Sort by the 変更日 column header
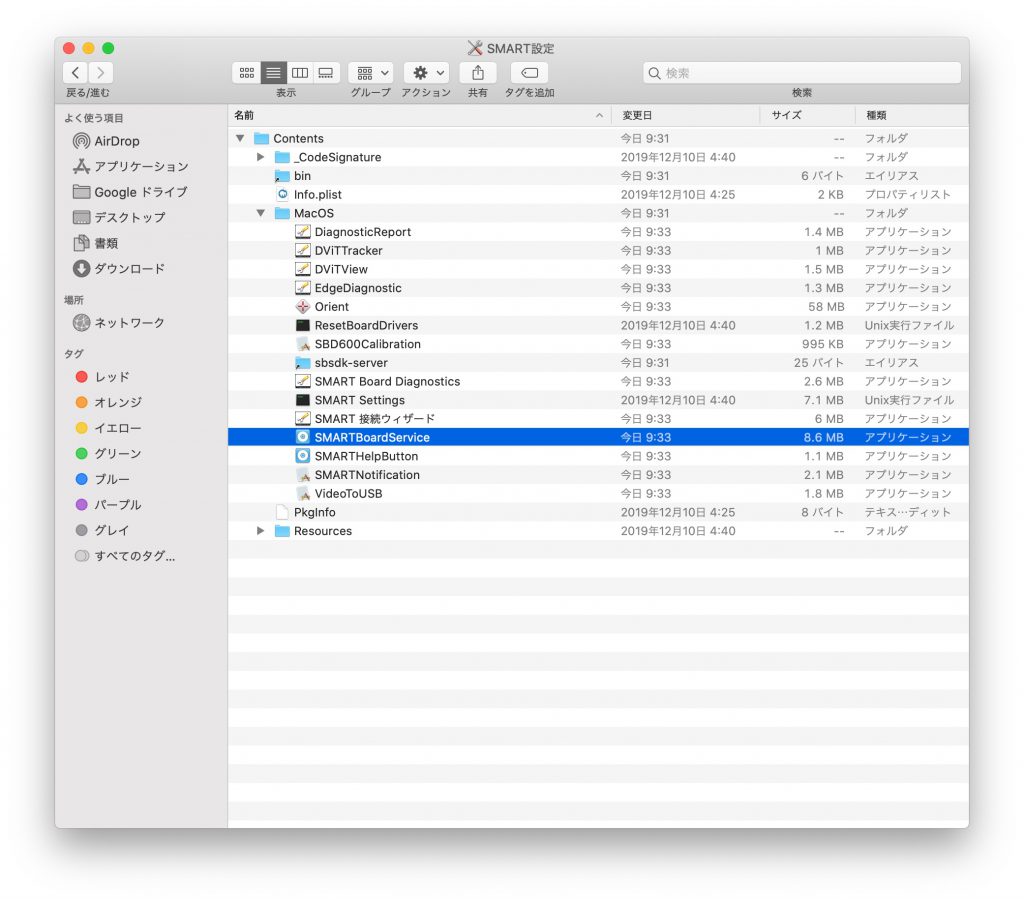Screen dimensions: 1024x901 coord(686,116)
